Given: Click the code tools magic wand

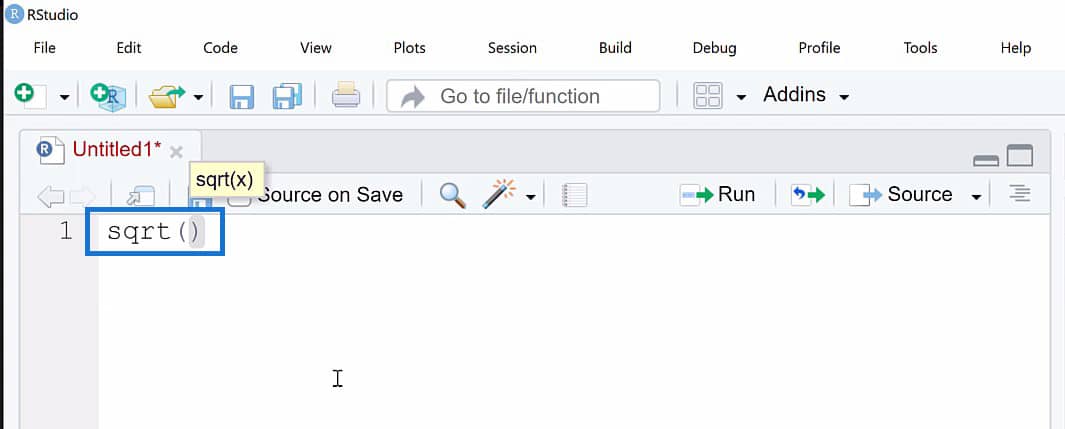Looking at the screenshot, I should [499, 194].
